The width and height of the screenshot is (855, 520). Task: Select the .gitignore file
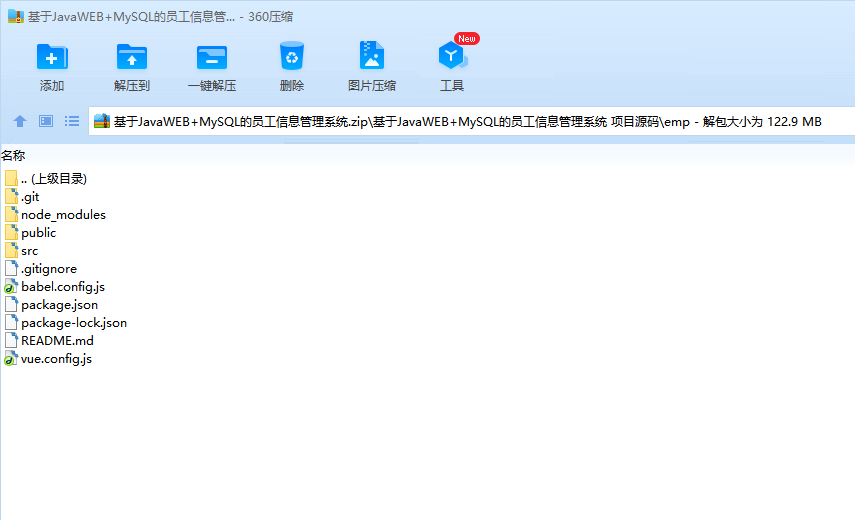coord(41,269)
